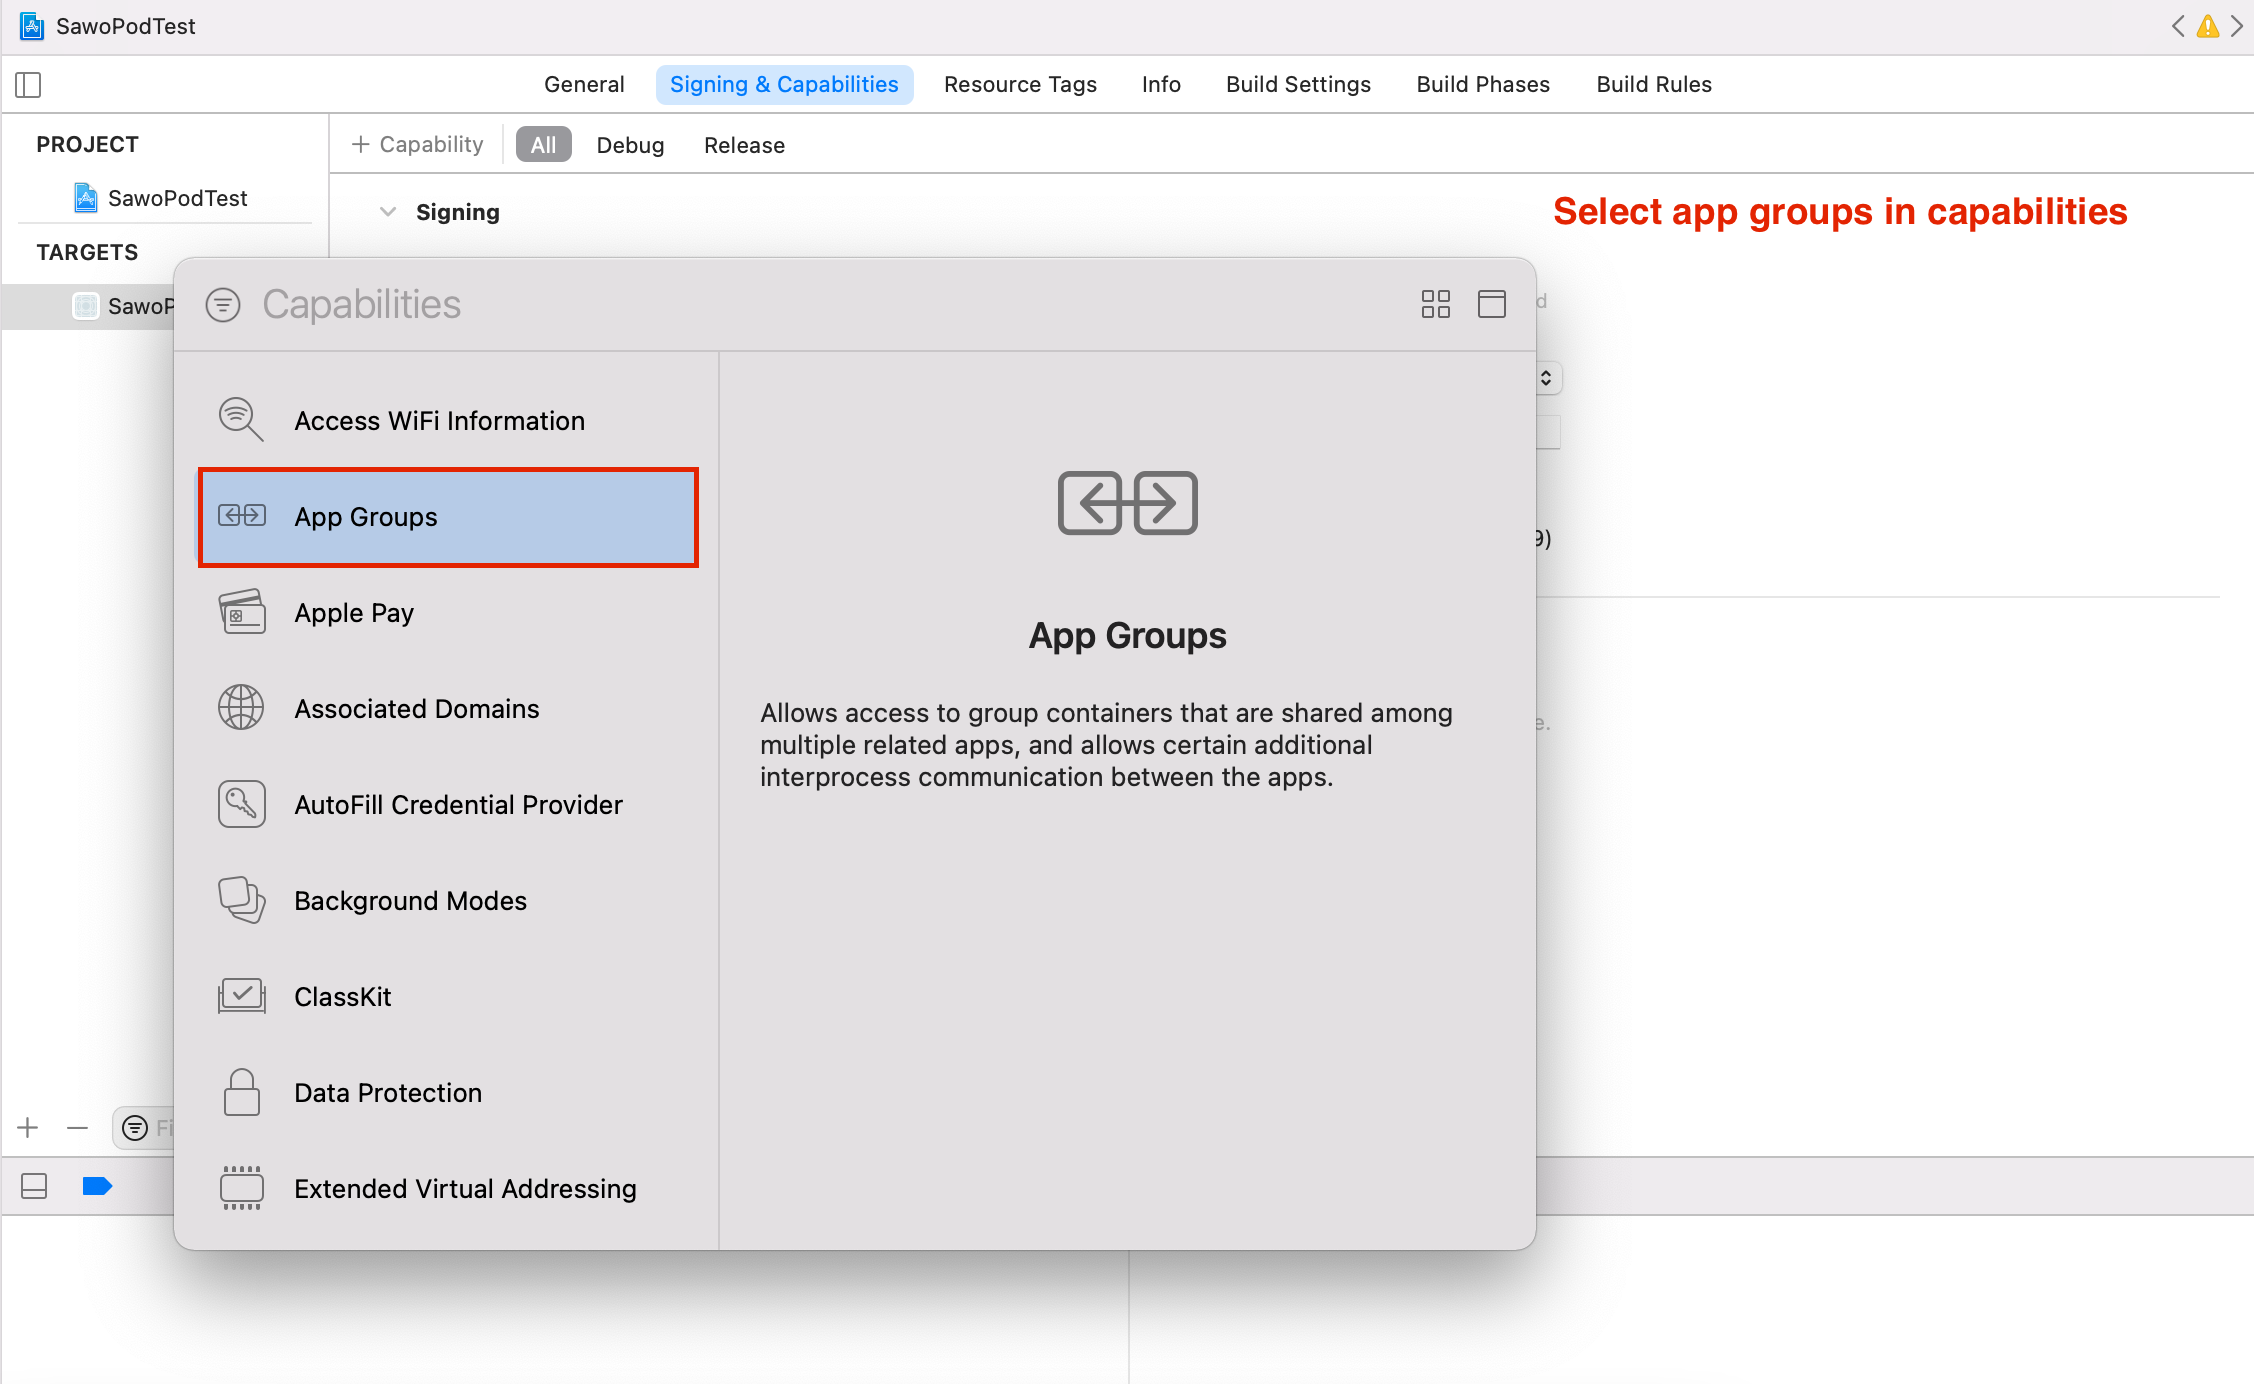Open the General tab
This screenshot has width=2254, height=1384.
584,85
